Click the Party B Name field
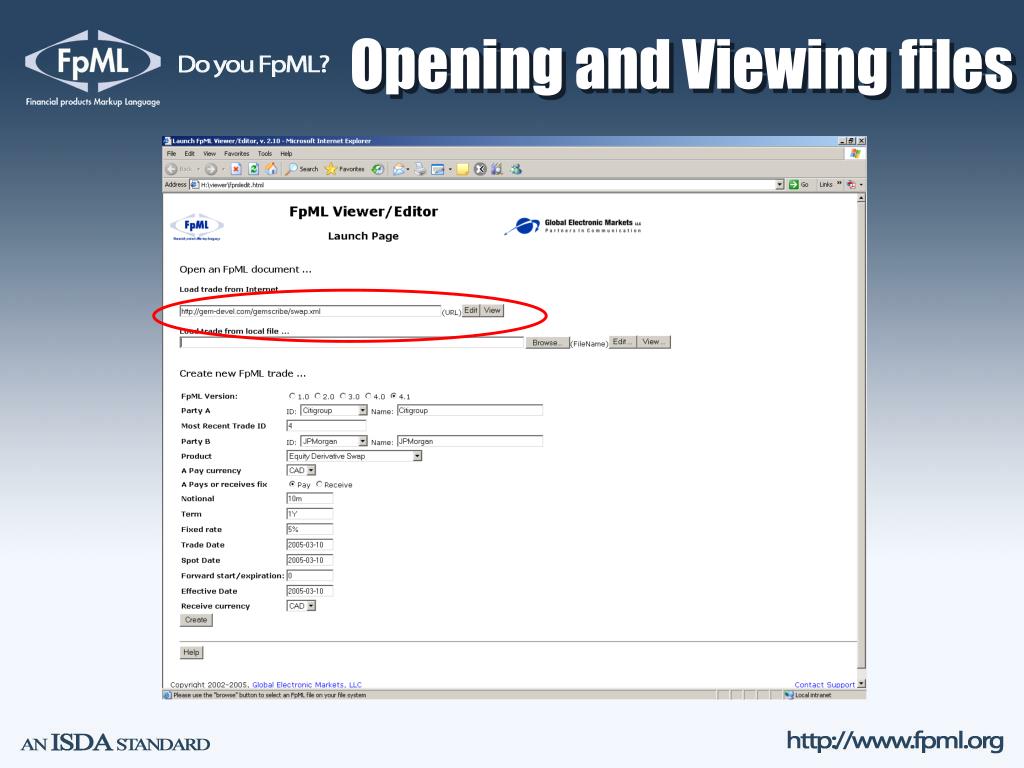Image resolution: width=1024 pixels, height=768 pixels. (x=470, y=441)
